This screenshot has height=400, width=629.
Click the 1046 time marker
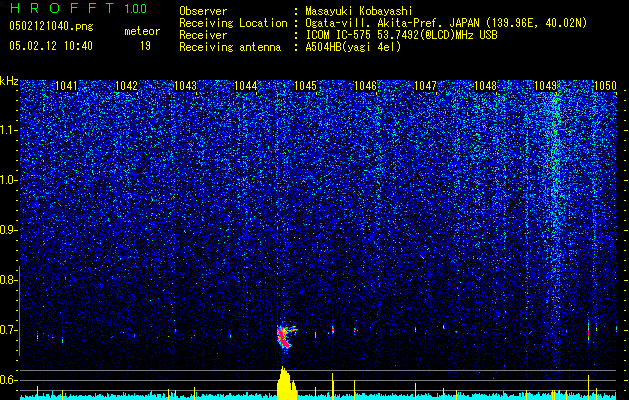[365, 85]
